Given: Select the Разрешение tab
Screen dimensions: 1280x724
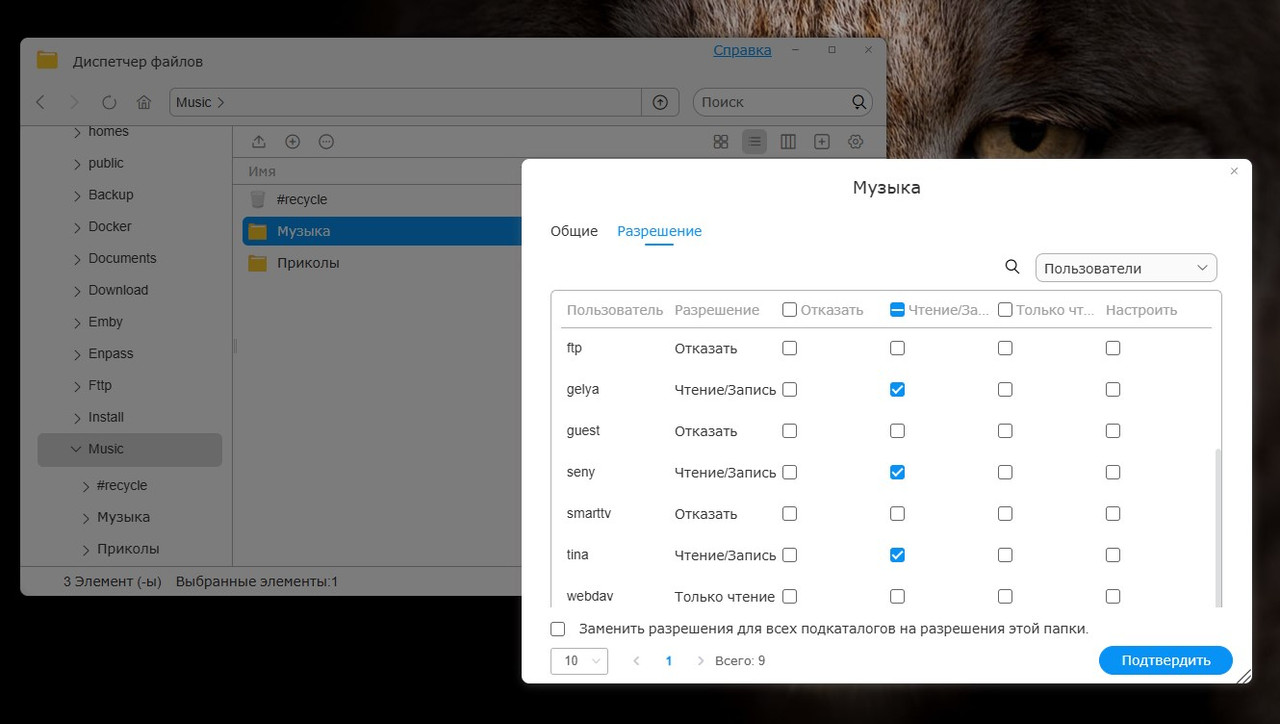Looking at the screenshot, I should (659, 231).
